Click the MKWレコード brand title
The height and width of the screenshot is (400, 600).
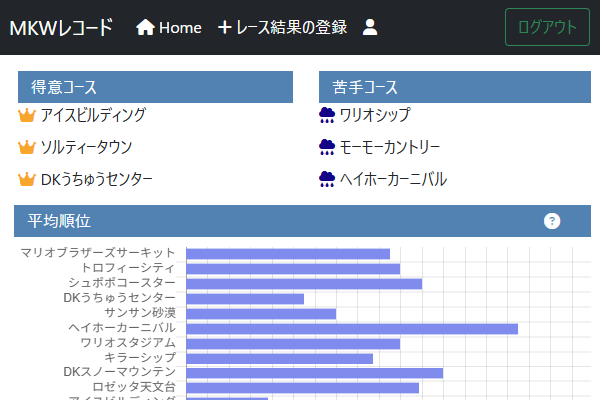61,27
